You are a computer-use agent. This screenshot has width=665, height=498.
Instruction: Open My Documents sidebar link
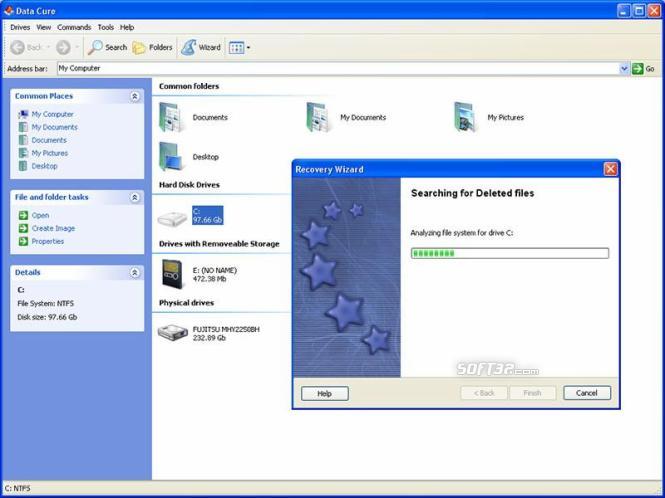[55, 127]
